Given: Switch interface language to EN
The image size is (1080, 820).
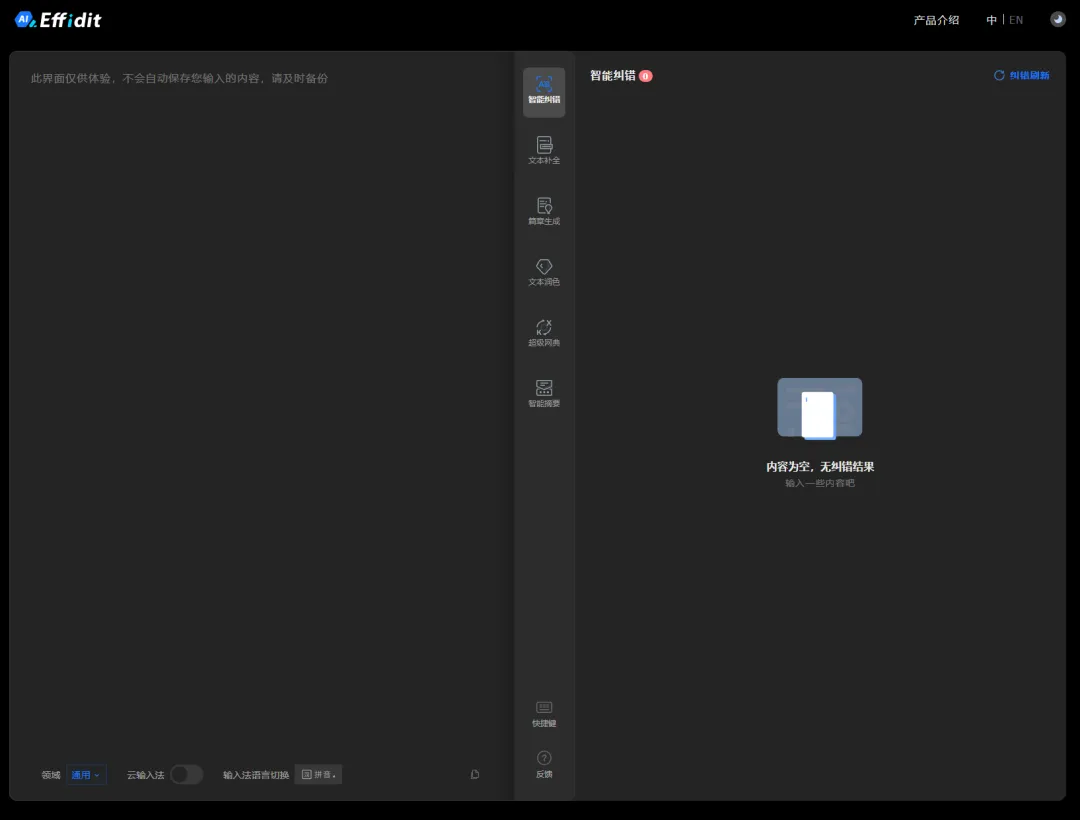Looking at the screenshot, I should tap(1016, 20).
